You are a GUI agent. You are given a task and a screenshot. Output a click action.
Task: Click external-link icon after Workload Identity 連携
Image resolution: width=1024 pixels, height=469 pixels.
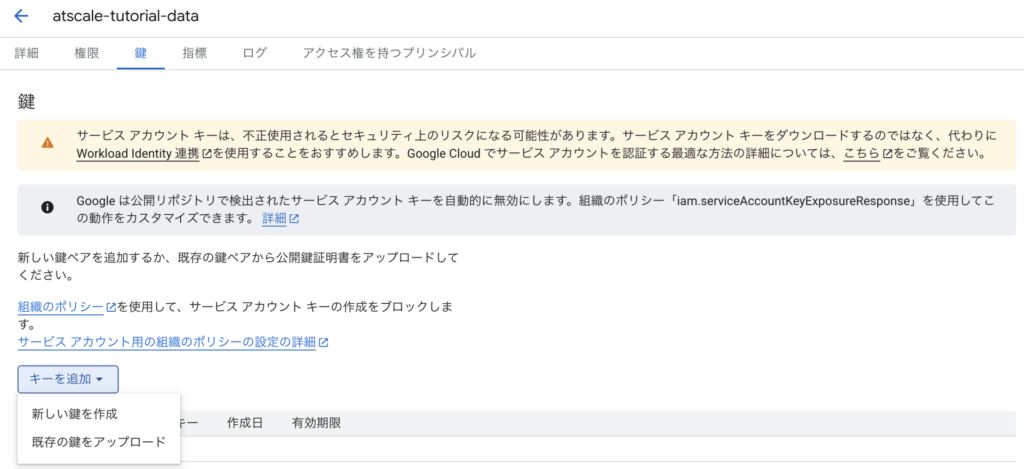click(207, 155)
